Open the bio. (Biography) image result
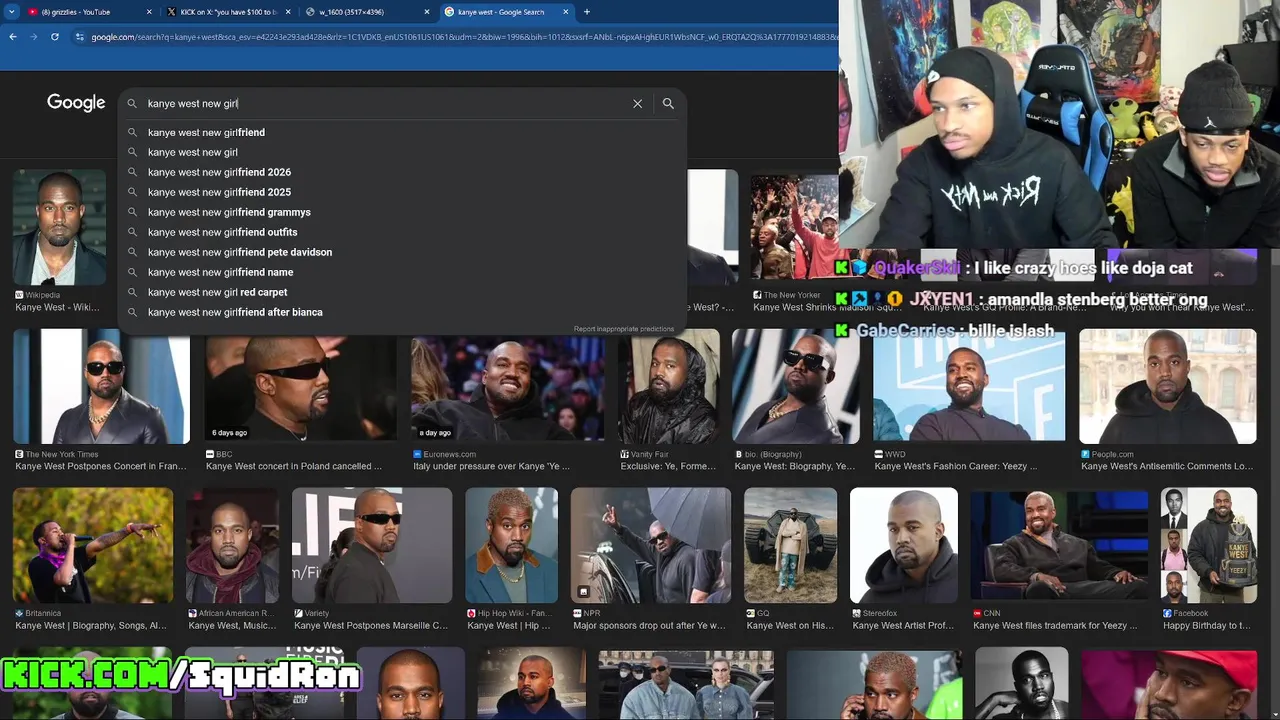This screenshot has width=1280, height=720. pos(796,386)
